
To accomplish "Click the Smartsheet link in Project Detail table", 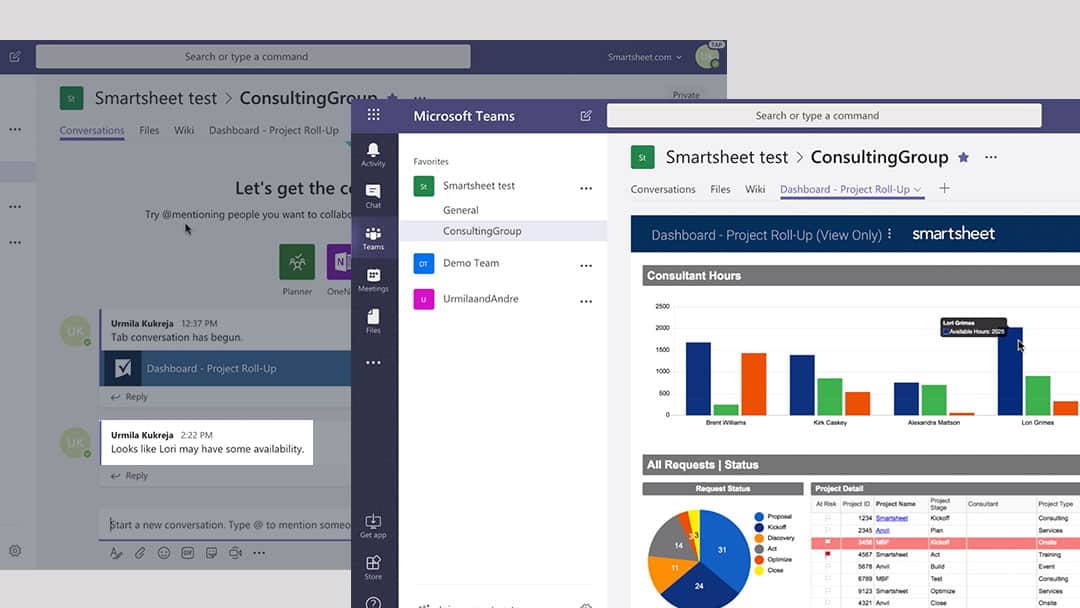I will point(893,518).
